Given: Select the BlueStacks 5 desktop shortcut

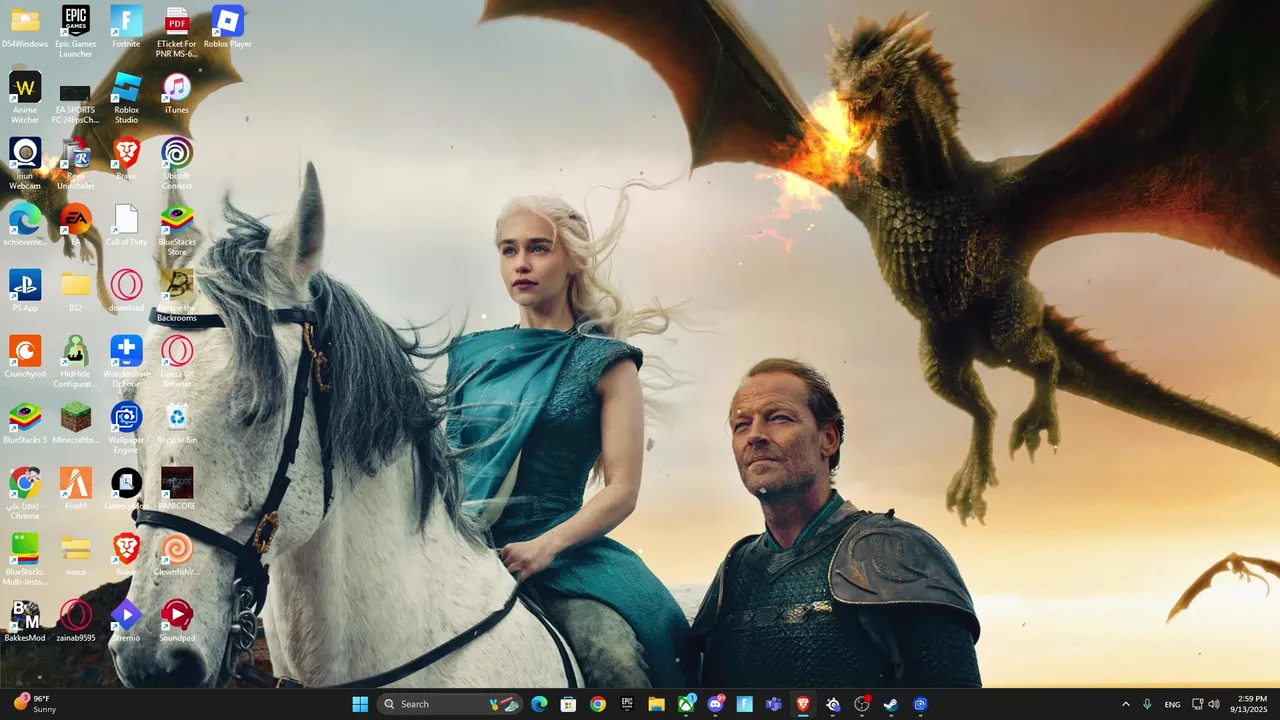Looking at the screenshot, I should click(x=25, y=423).
